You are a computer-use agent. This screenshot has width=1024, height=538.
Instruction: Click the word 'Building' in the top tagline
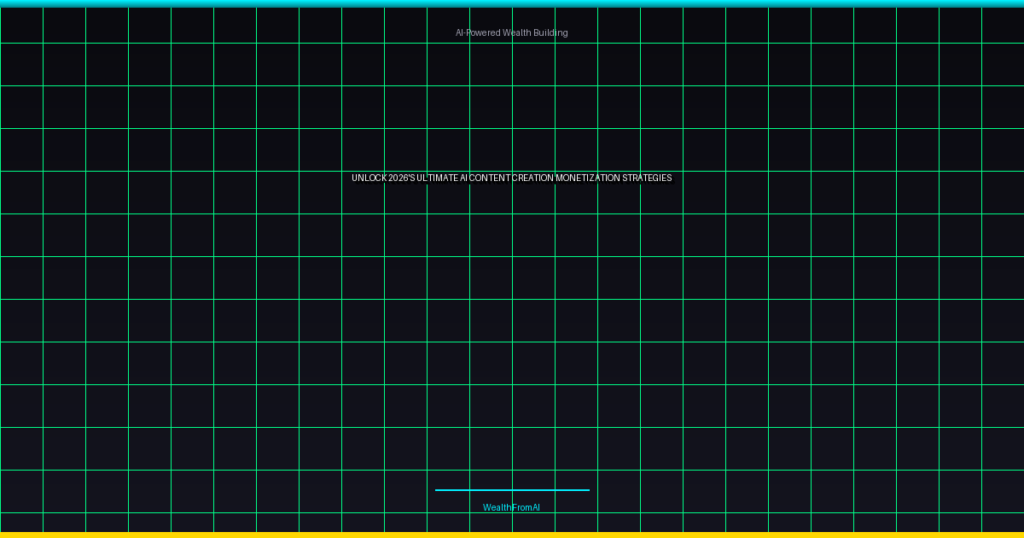(551, 33)
